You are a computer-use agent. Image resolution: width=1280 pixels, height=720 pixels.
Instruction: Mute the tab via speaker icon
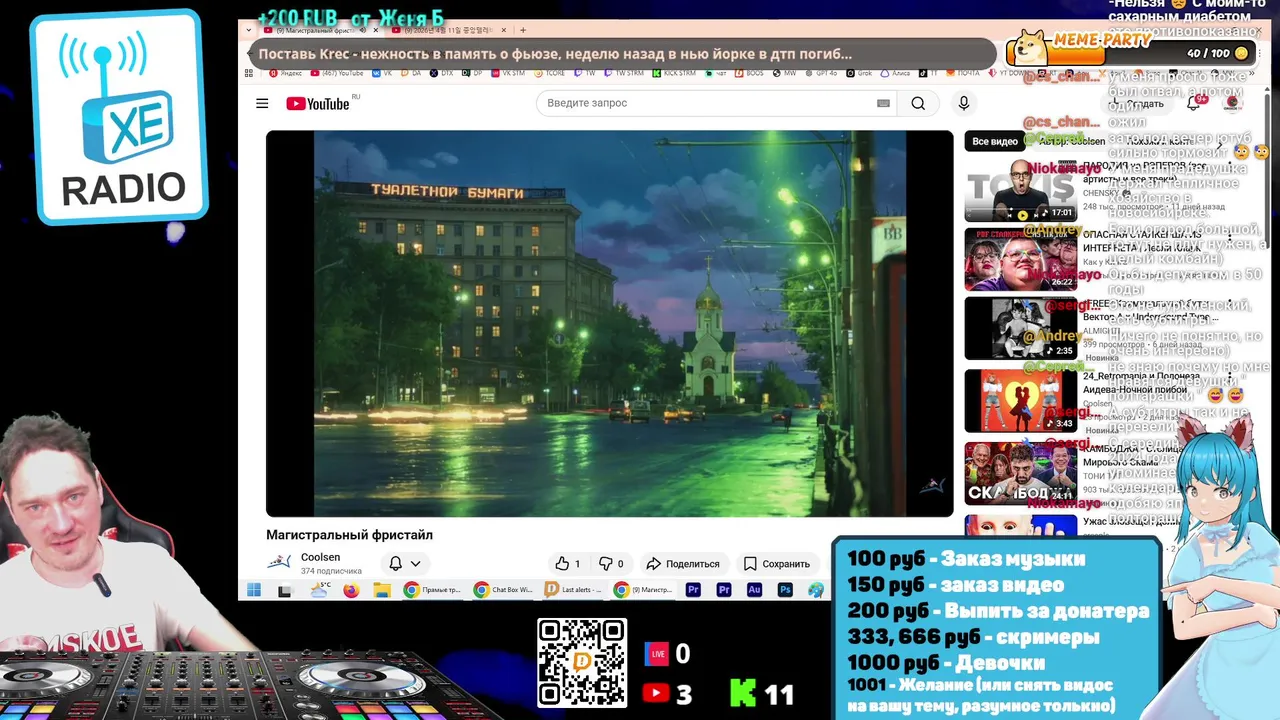[x=363, y=30]
